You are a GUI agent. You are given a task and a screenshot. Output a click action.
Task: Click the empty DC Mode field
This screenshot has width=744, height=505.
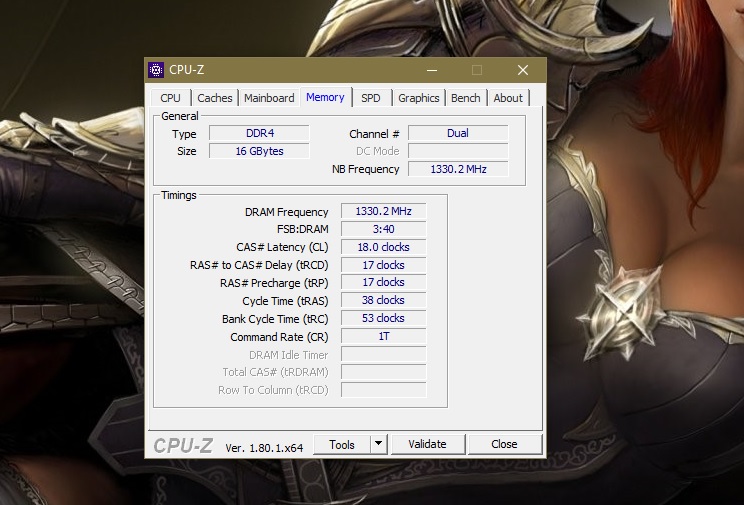tap(458, 151)
